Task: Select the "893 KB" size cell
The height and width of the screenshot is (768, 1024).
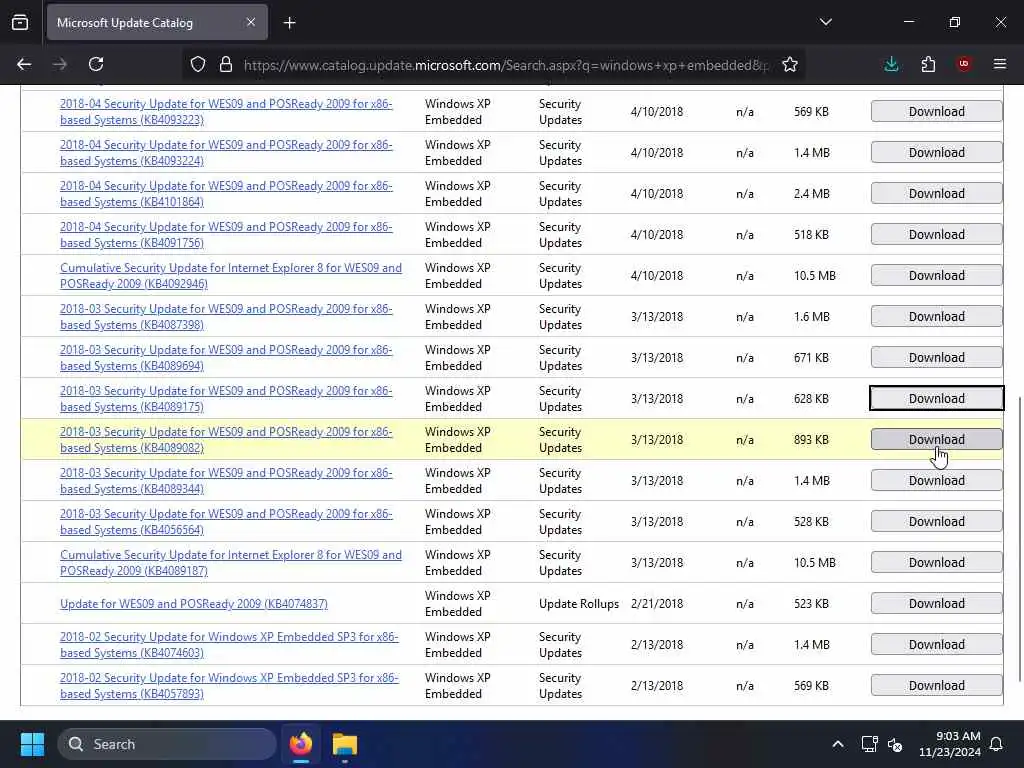Action: [x=811, y=440]
